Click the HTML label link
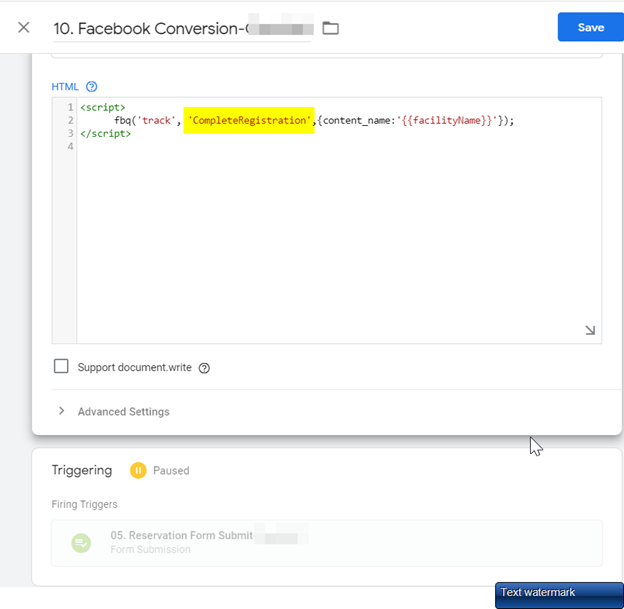The image size is (624, 609). pyautogui.click(x=65, y=87)
